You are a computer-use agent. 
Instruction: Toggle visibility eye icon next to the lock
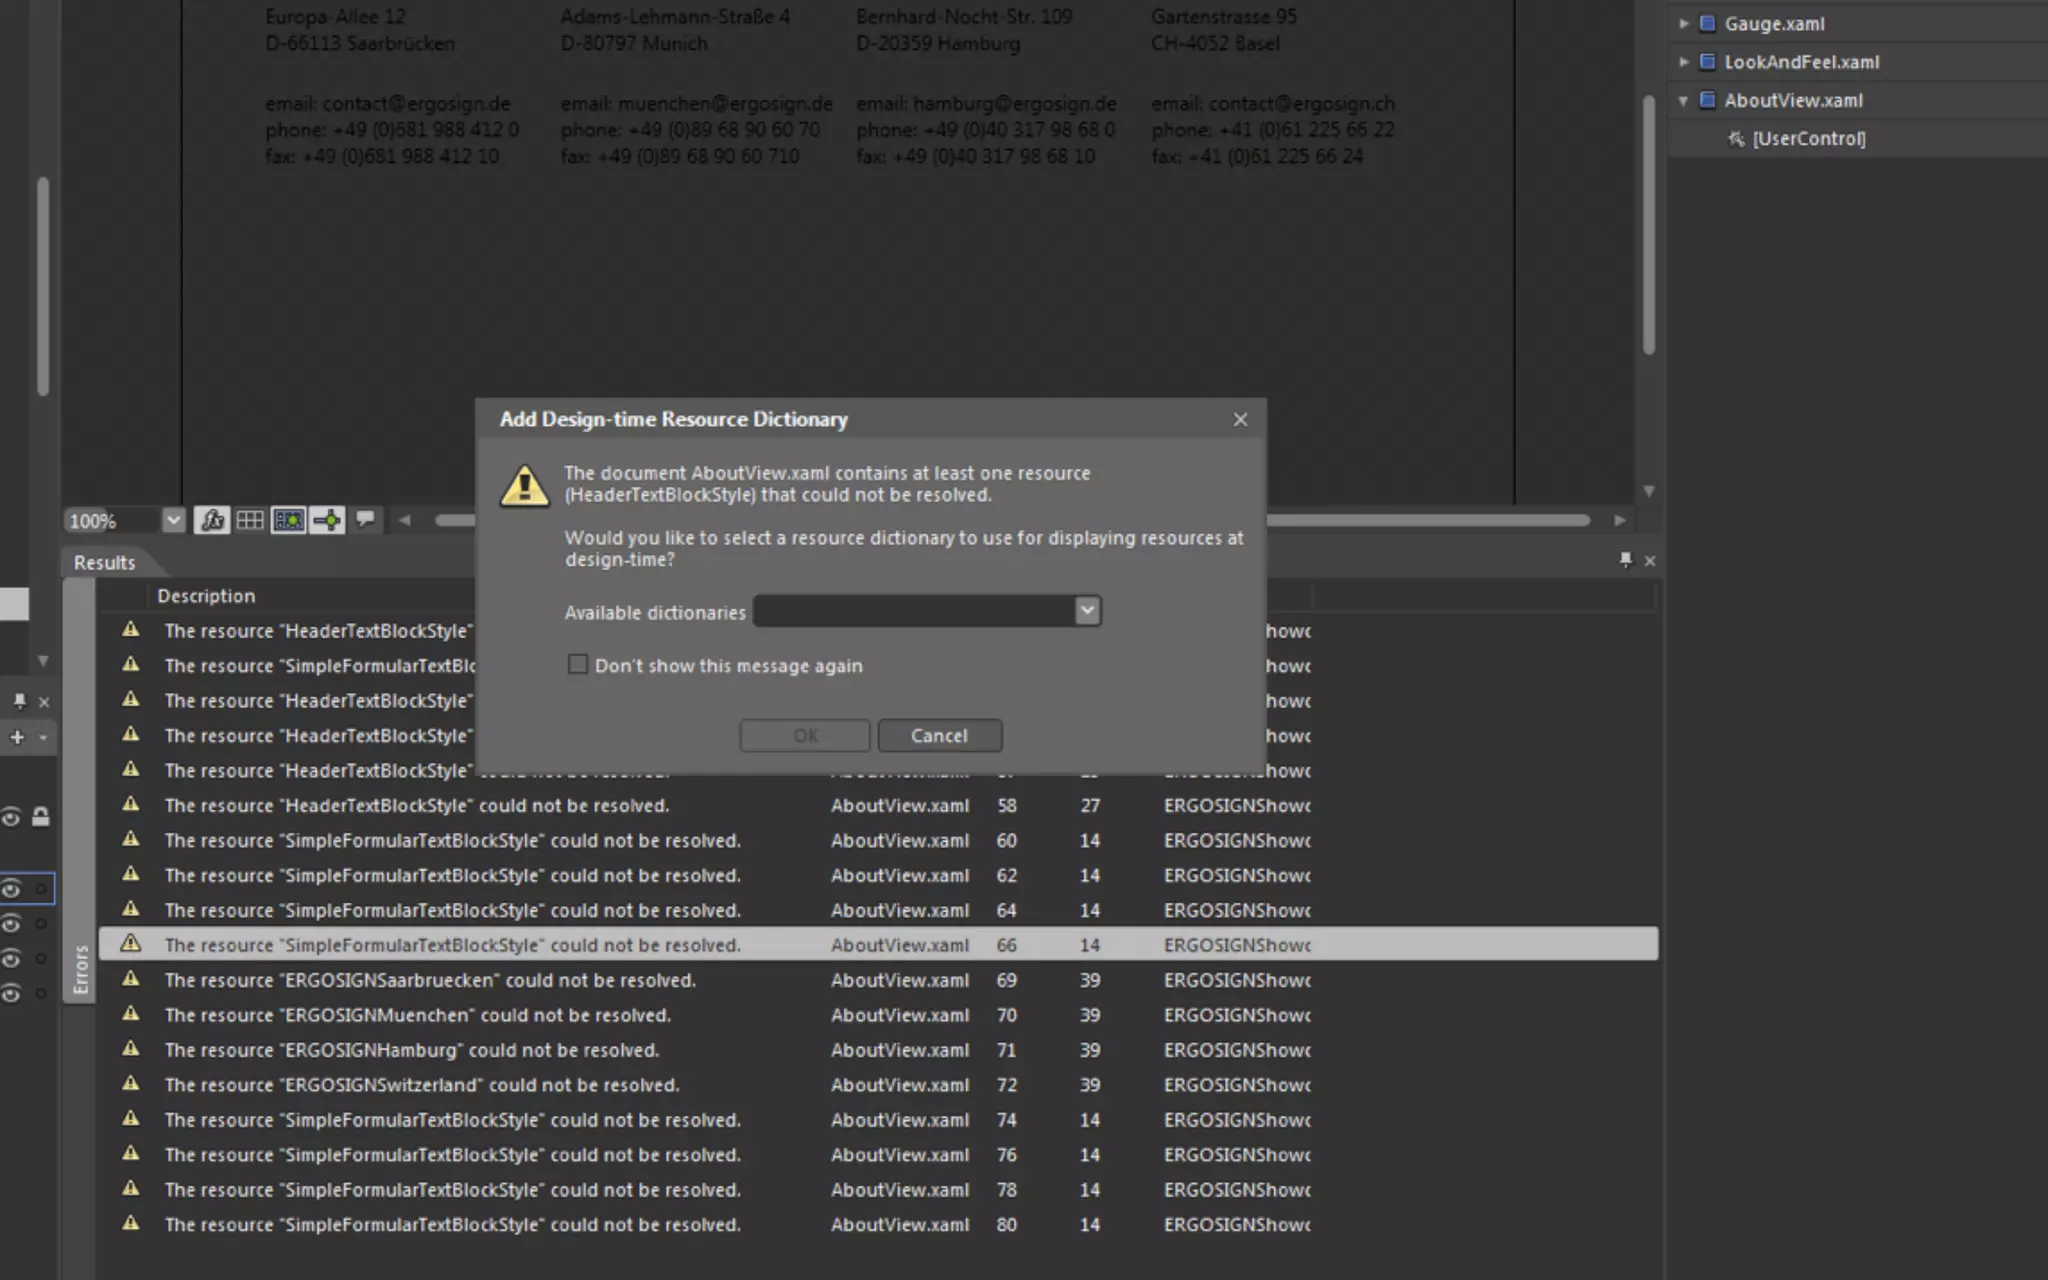(11, 817)
